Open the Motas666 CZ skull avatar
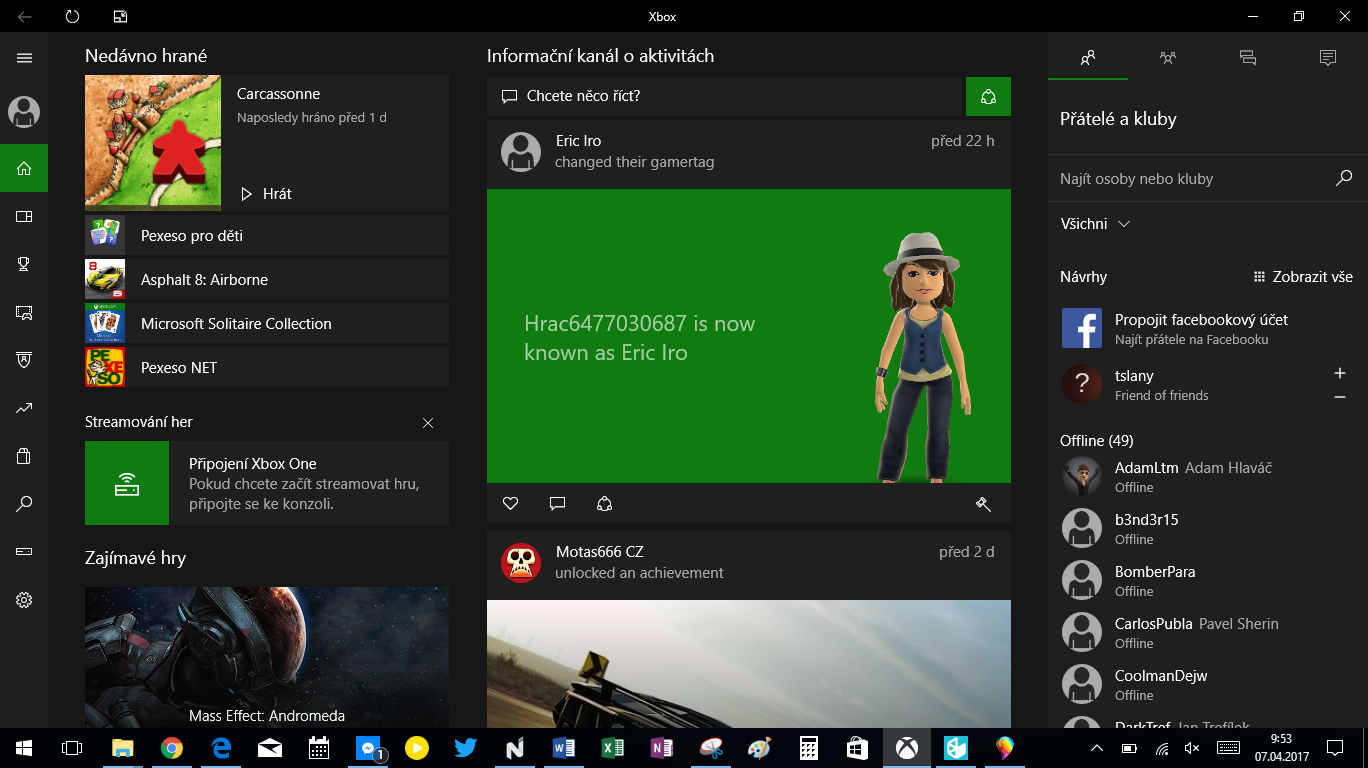Image resolution: width=1368 pixels, height=768 pixels. (x=521, y=562)
